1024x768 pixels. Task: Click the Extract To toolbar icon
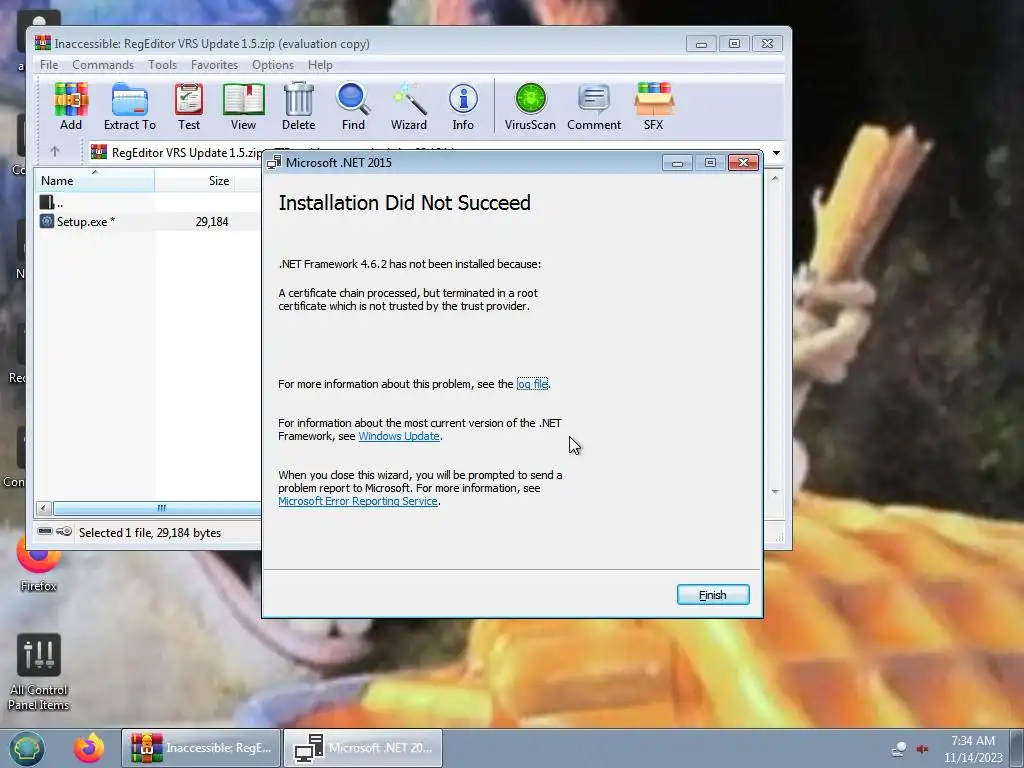[129, 106]
